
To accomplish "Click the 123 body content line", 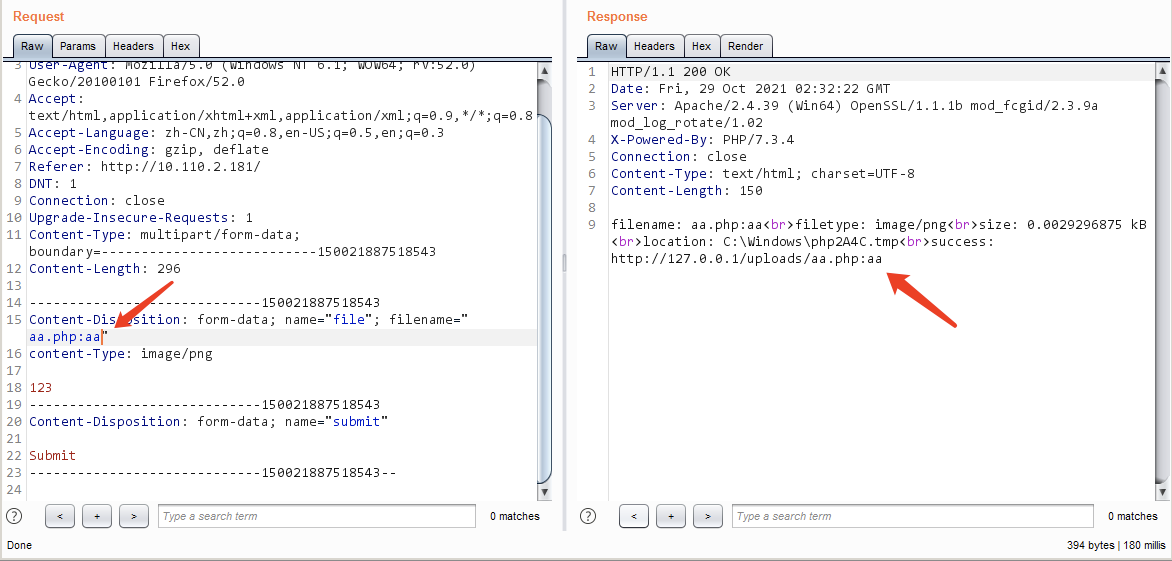I will tap(40, 388).
